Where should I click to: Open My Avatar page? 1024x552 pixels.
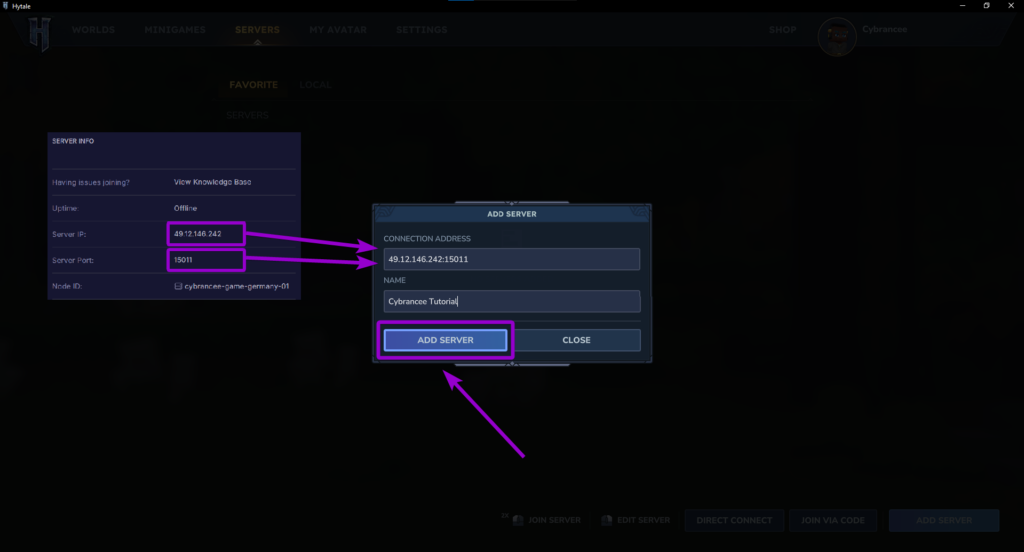coord(338,30)
